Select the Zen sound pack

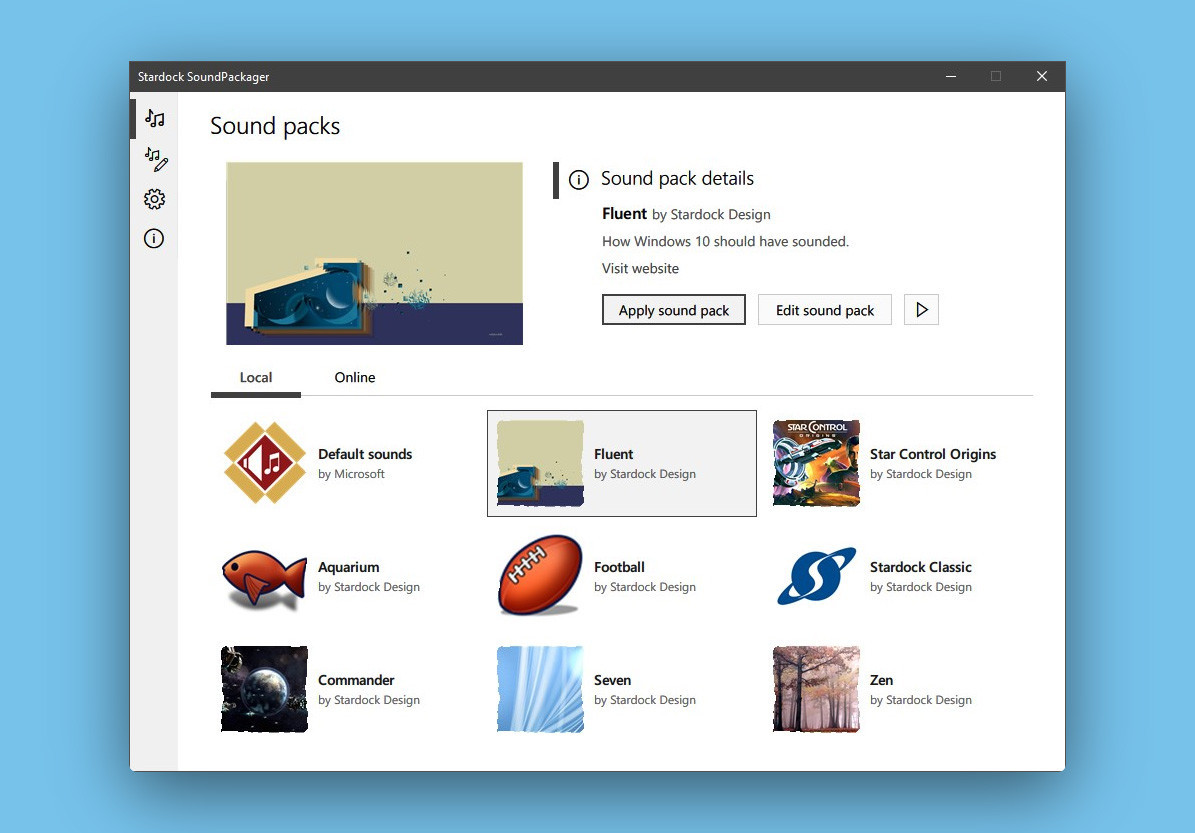click(816, 689)
